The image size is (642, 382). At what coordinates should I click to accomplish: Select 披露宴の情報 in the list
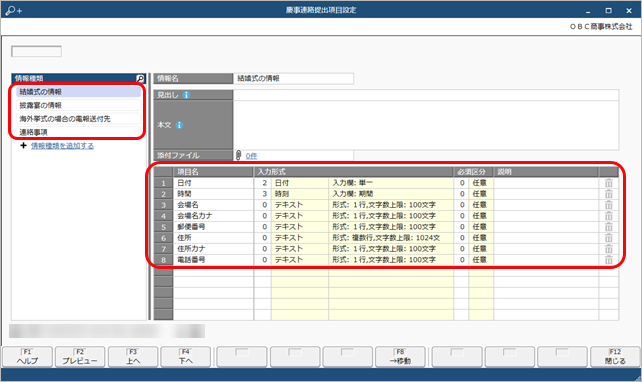tap(78, 105)
